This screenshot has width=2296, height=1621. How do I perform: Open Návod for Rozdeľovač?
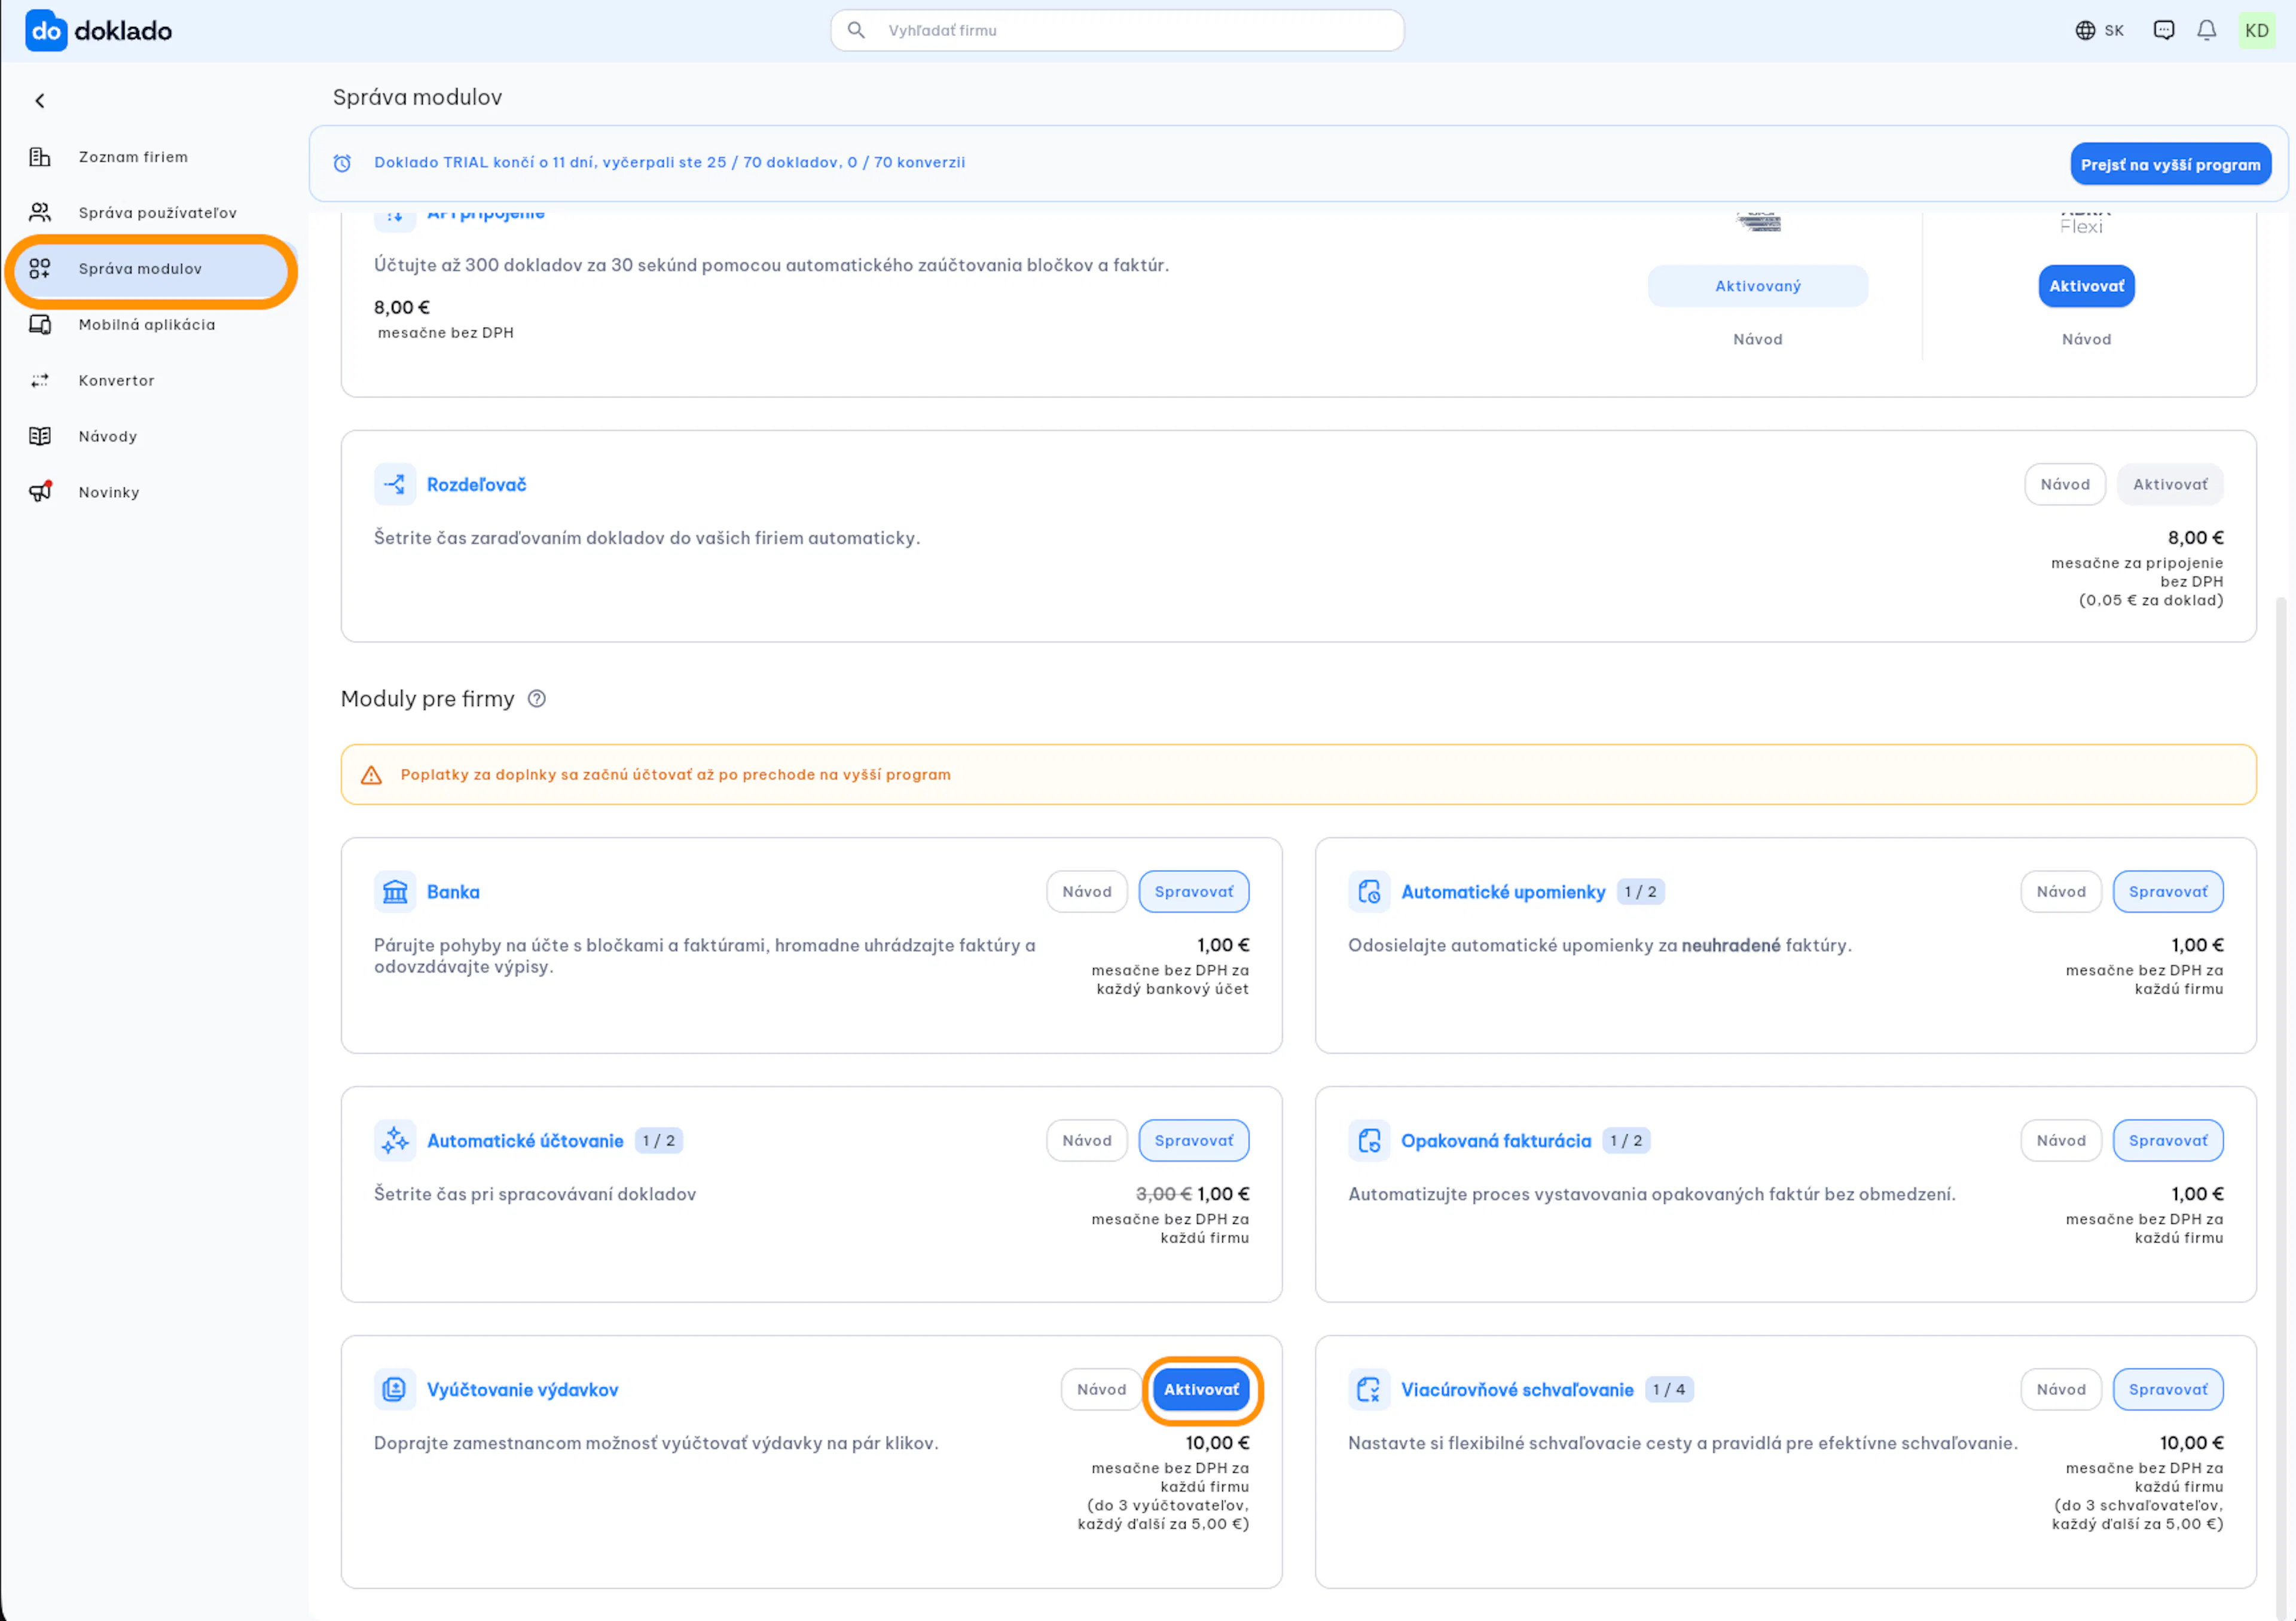coord(2065,485)
